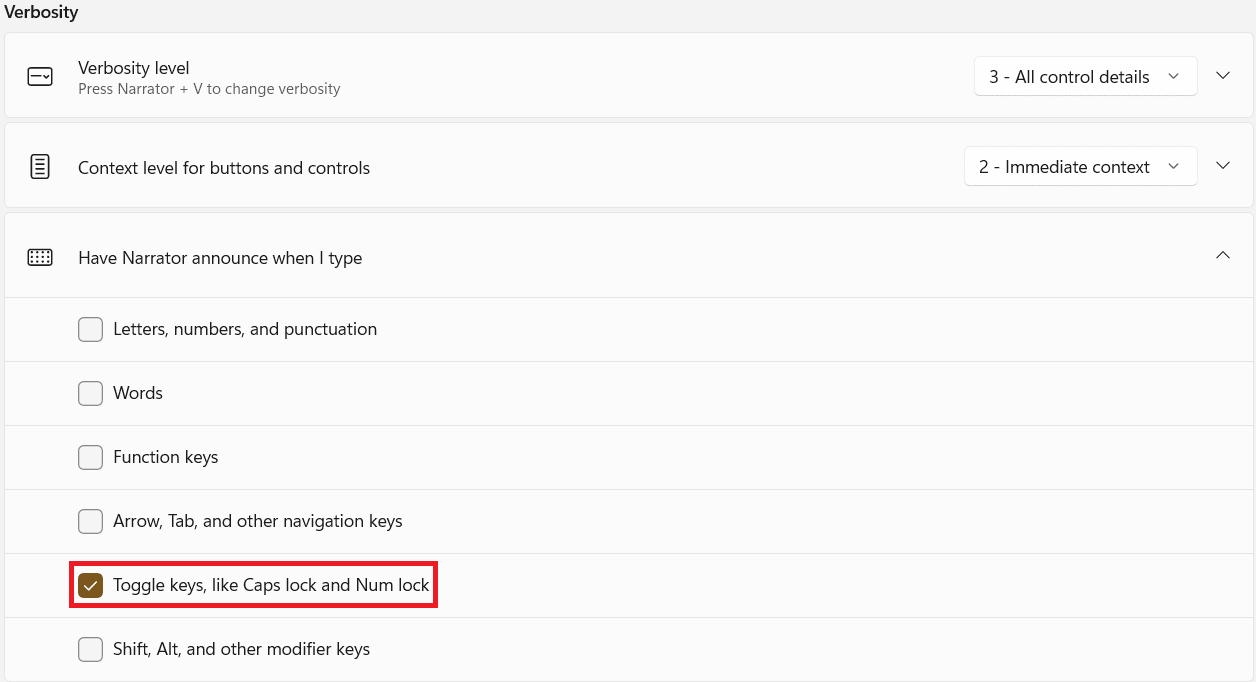Screen dimensions: 1256x682
Task: Expand the Context level section chevron
Action: pyautogui.click(x=1222, y=166)
